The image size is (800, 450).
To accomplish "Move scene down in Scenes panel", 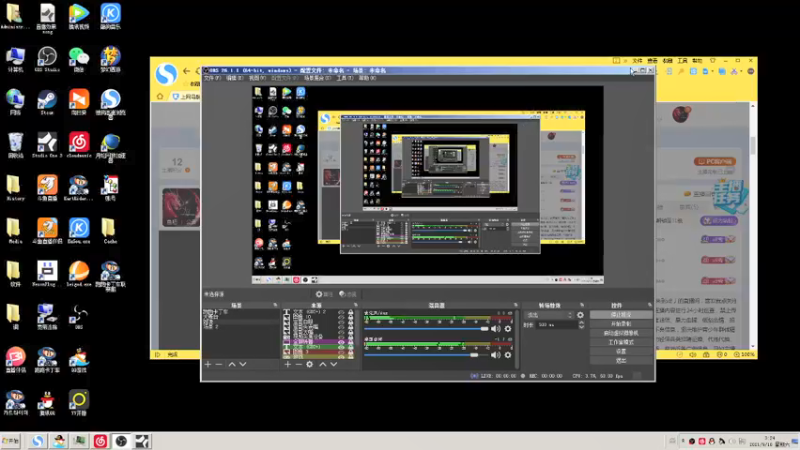I will click(243, 364).
